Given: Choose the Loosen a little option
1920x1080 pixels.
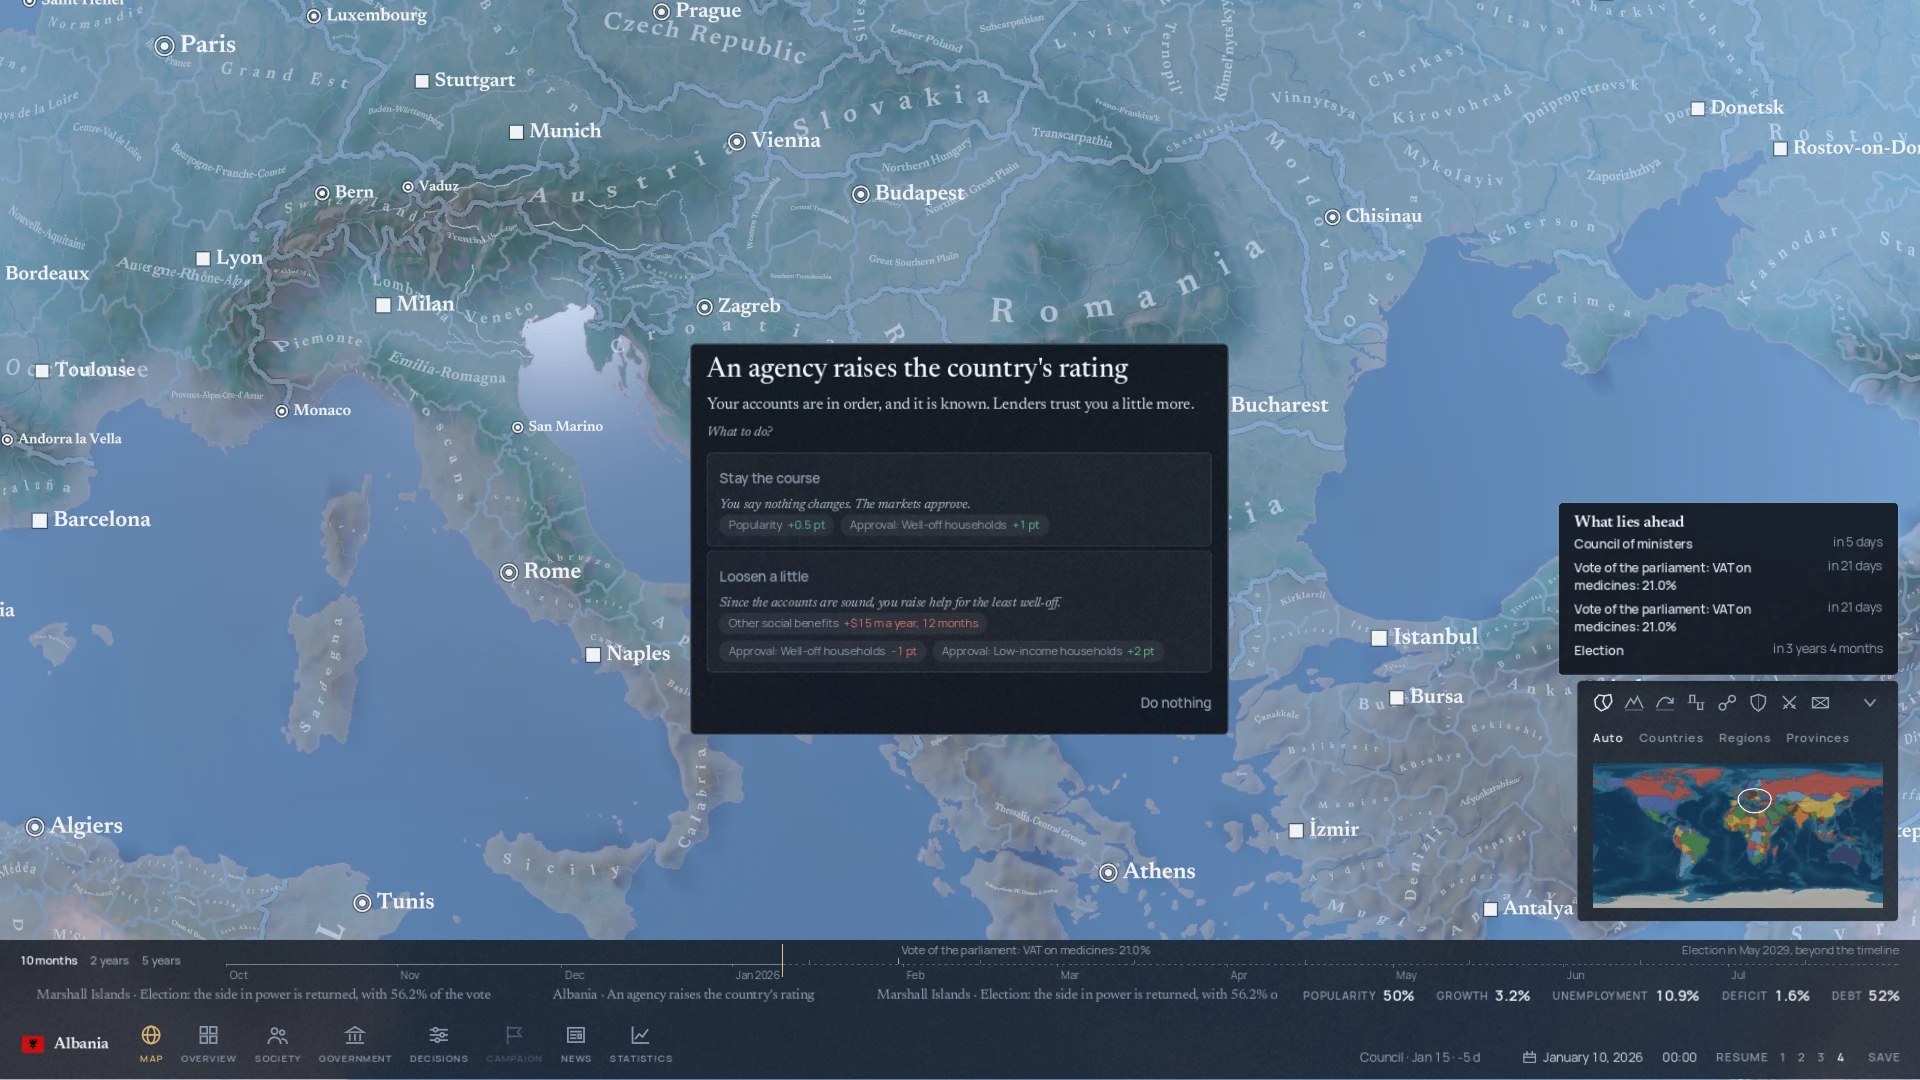Looking at the screenshot, I should [959, 612].
